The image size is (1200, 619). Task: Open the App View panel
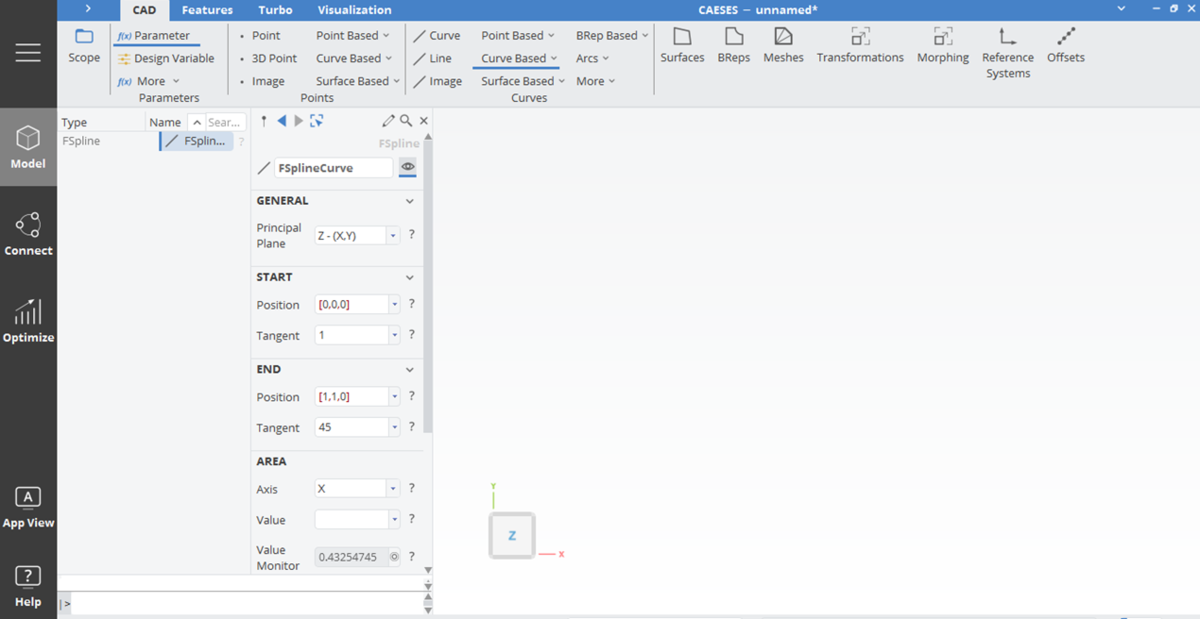click(28, 507)
